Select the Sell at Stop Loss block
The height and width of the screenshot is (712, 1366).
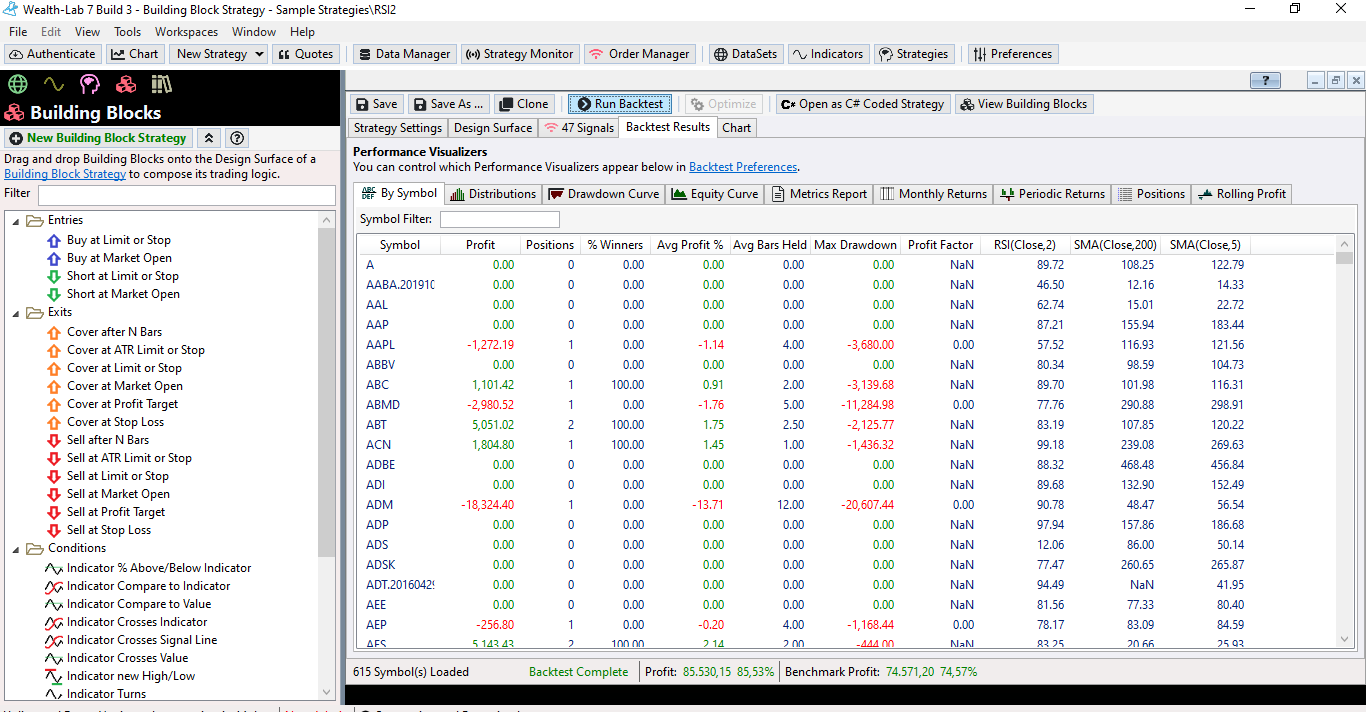109,530
